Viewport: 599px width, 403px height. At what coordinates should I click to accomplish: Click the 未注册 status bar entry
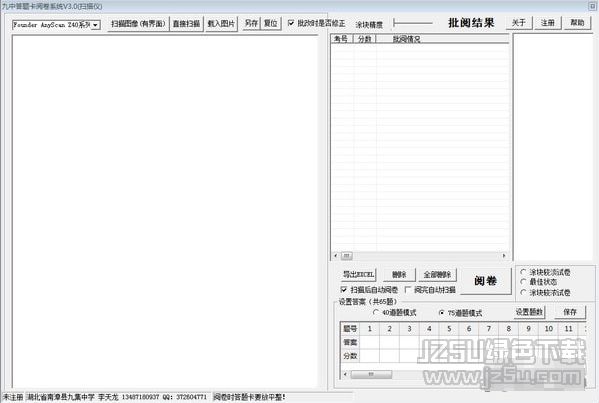[13, 397]
